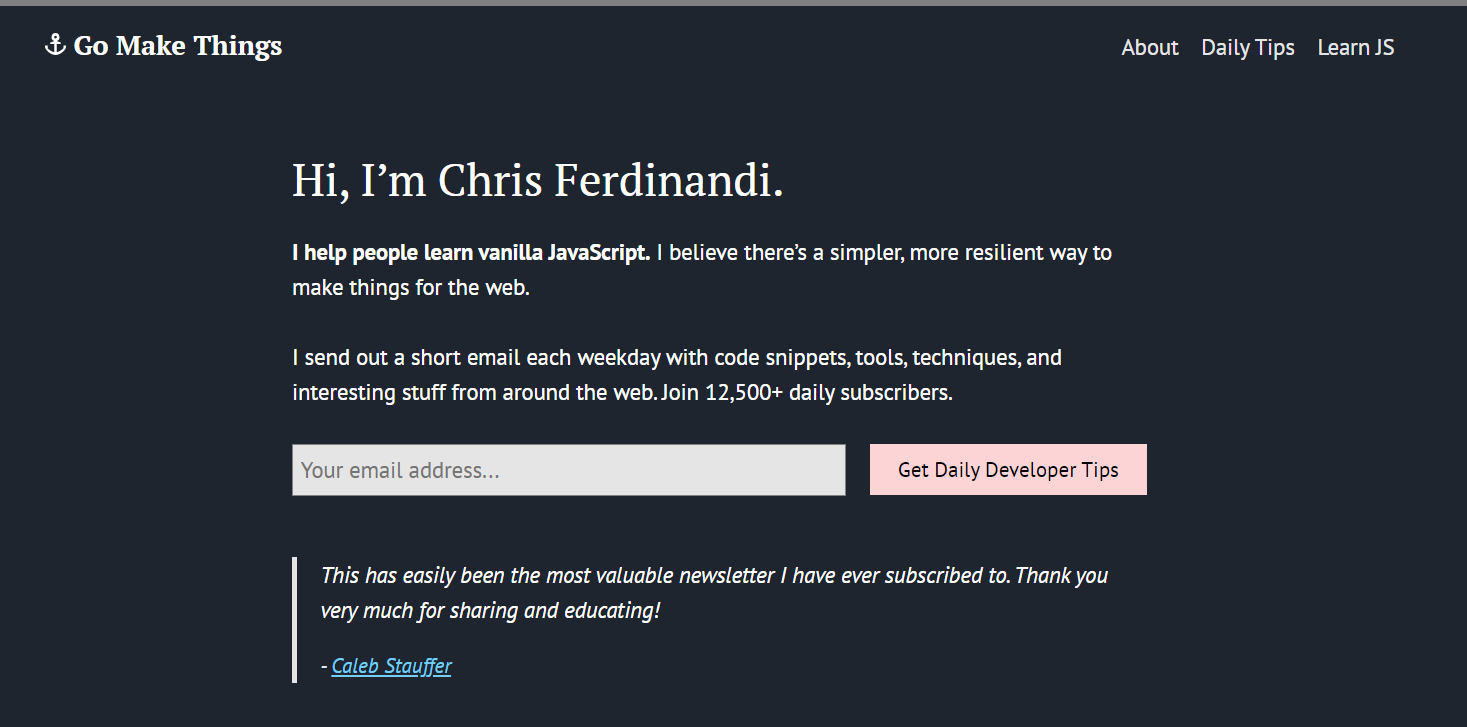The image size is (1467, 727).
Task: Click the interesting stuff from around the web text
Action: pos(475,393)
